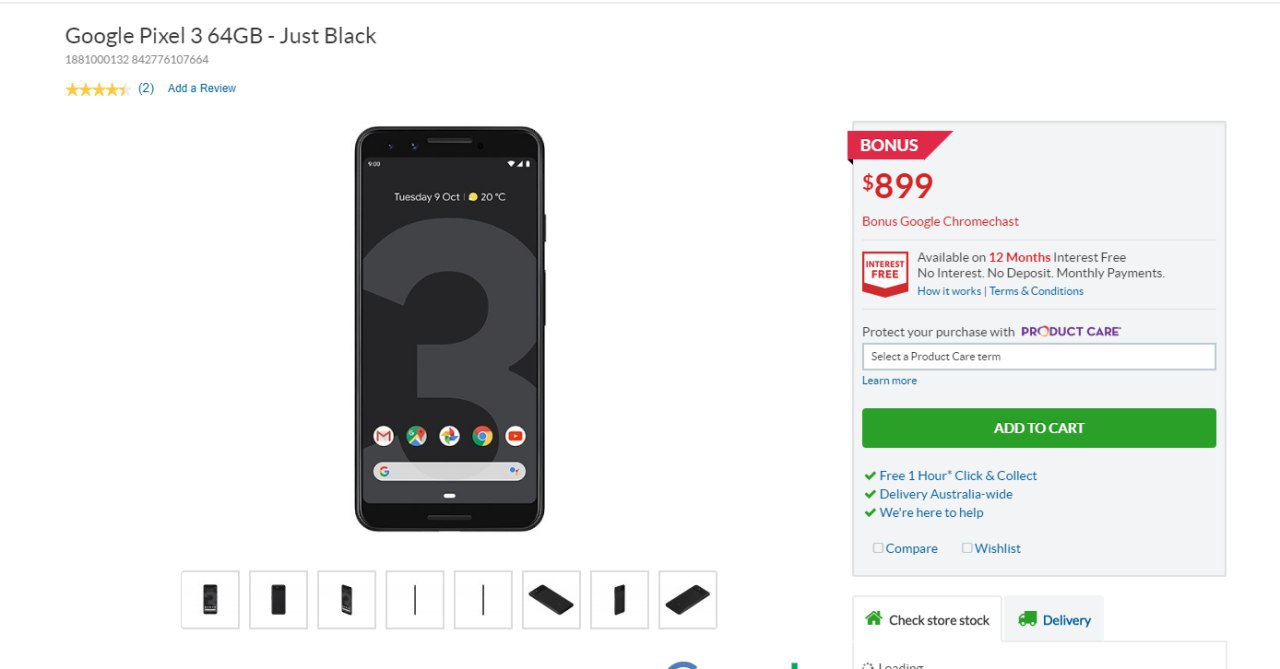Viewport: 1280px width, 669px height.
Task: Open the Terms & Conditions link
Action: (x=1036, y=291)
